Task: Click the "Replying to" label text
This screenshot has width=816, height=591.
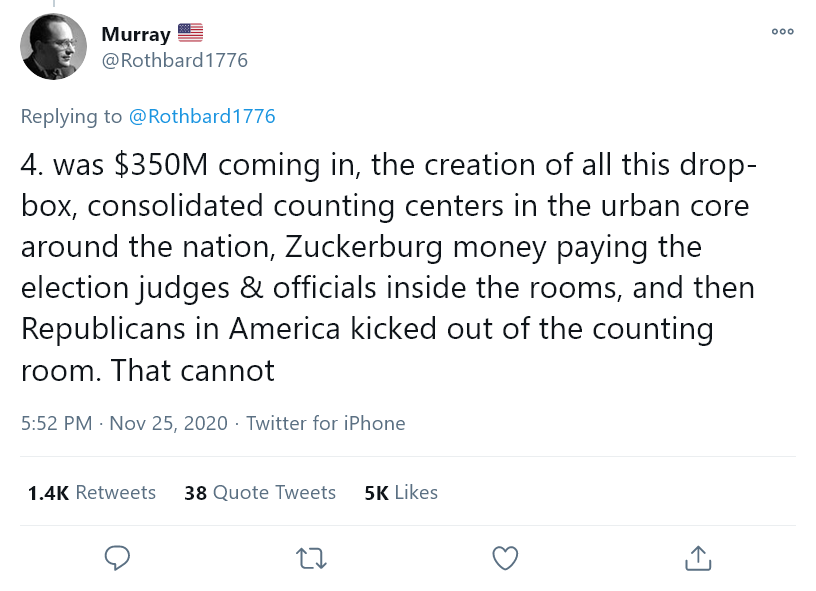Action: [71, 116]
